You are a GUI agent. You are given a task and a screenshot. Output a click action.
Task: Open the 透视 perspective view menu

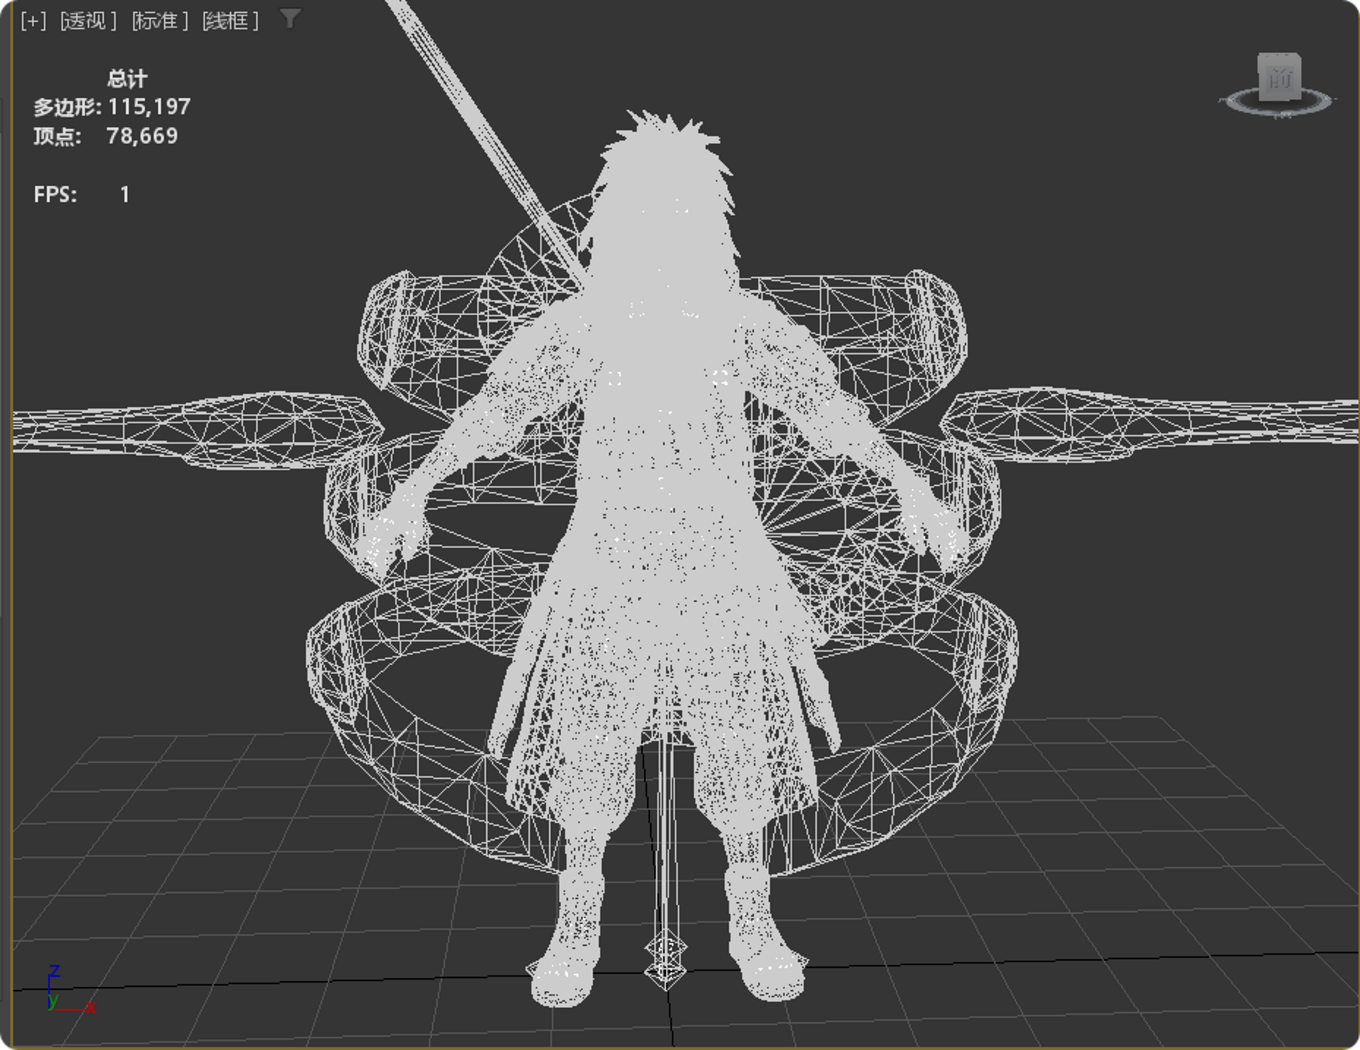pyautogui.click(x=88, y=20)
